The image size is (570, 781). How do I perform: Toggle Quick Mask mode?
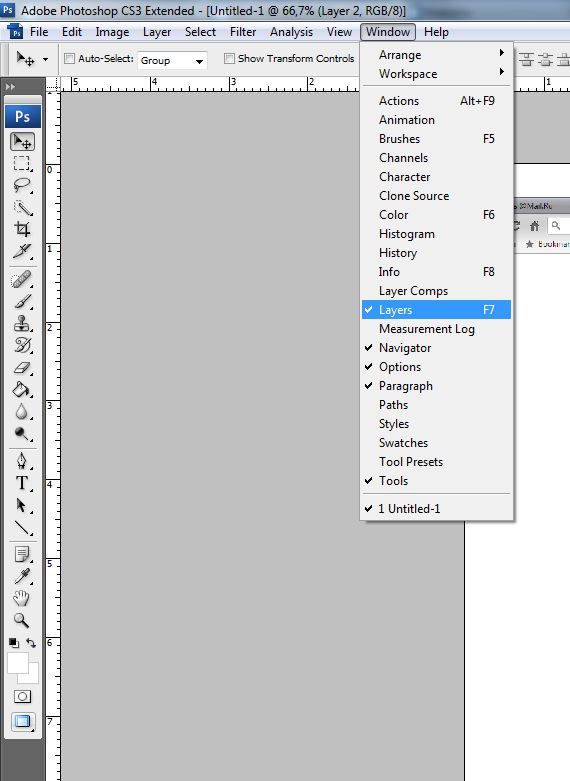pyautogui.click(x=22, y=696)
